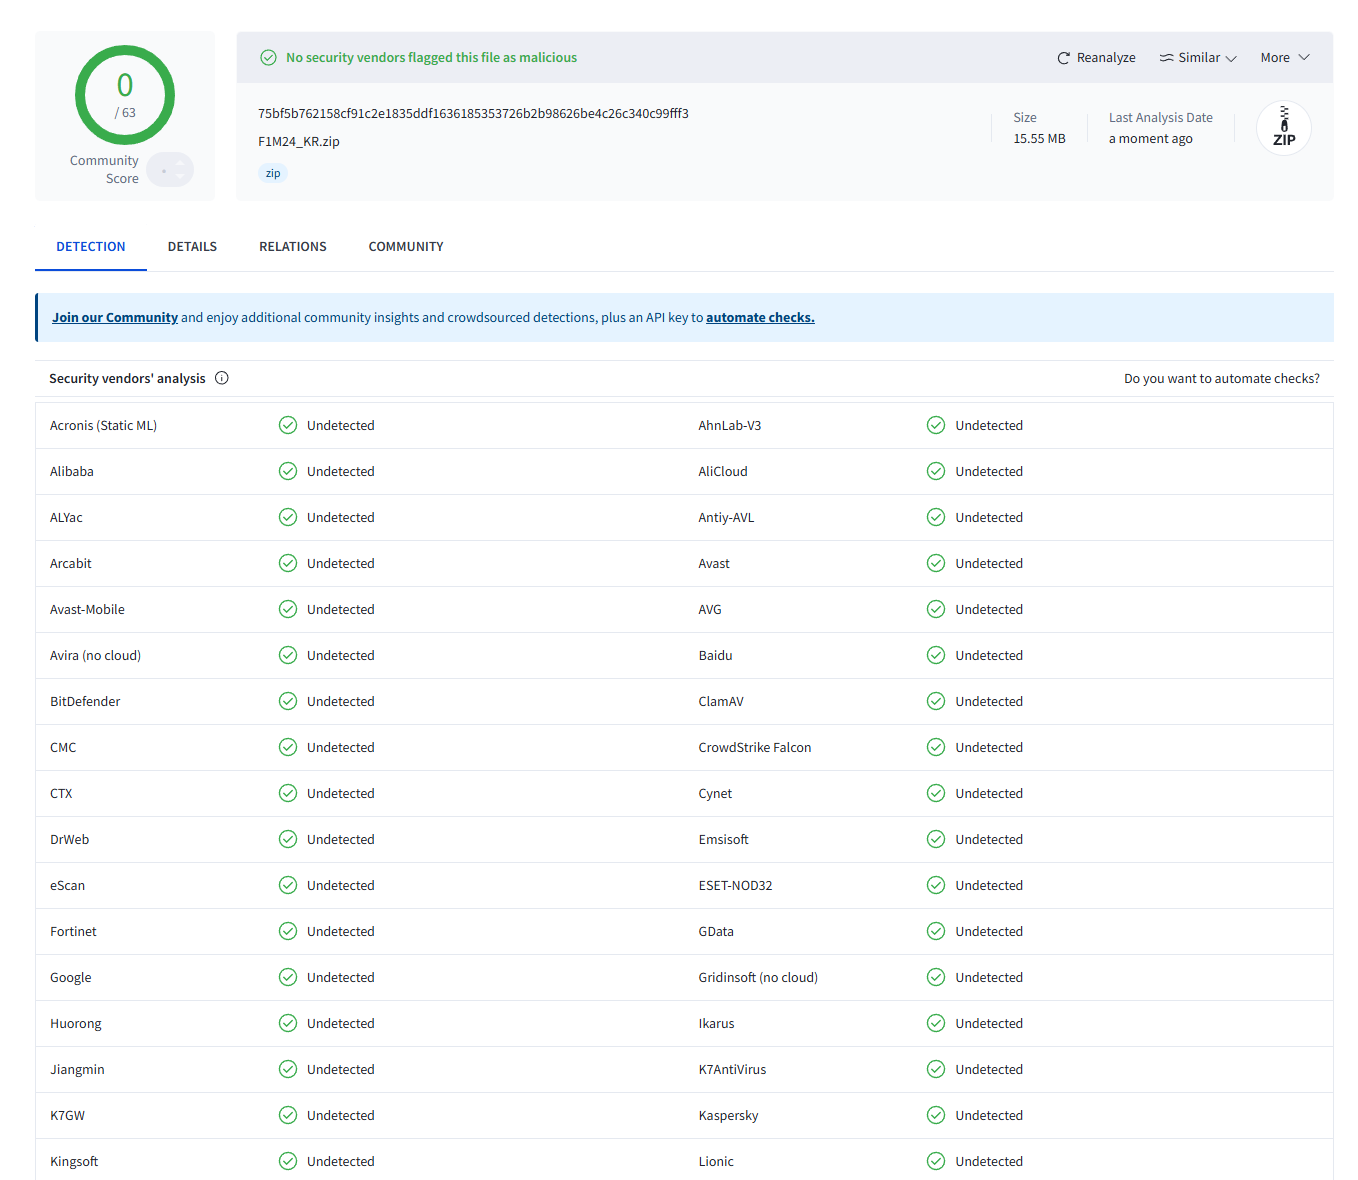Click the vendor name Jiangmin
Image resolution: width=1358 pixels, height=1180 pixels.
(77, 1070)
